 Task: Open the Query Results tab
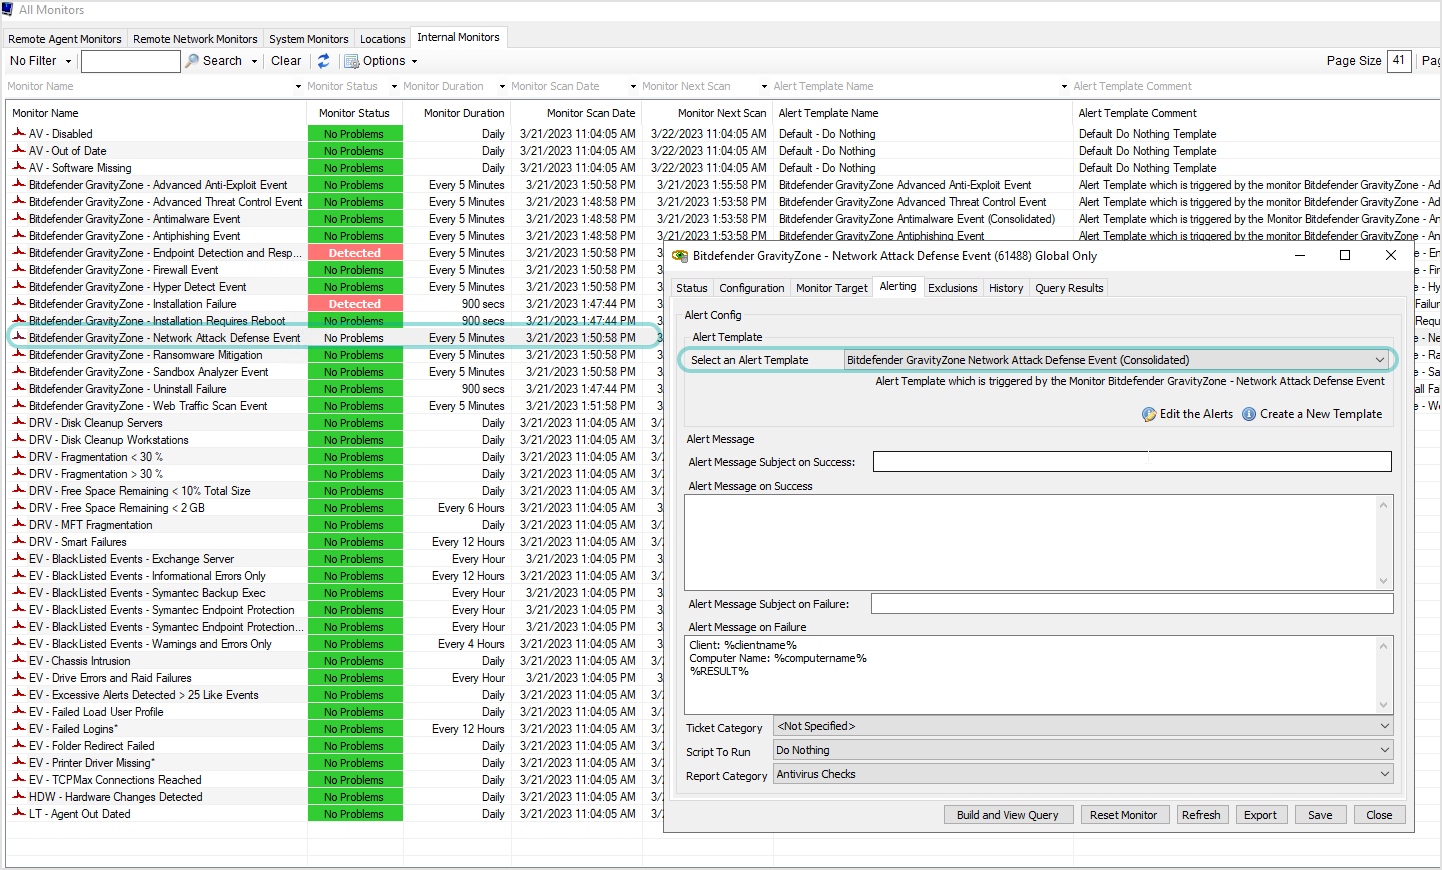1068,287
